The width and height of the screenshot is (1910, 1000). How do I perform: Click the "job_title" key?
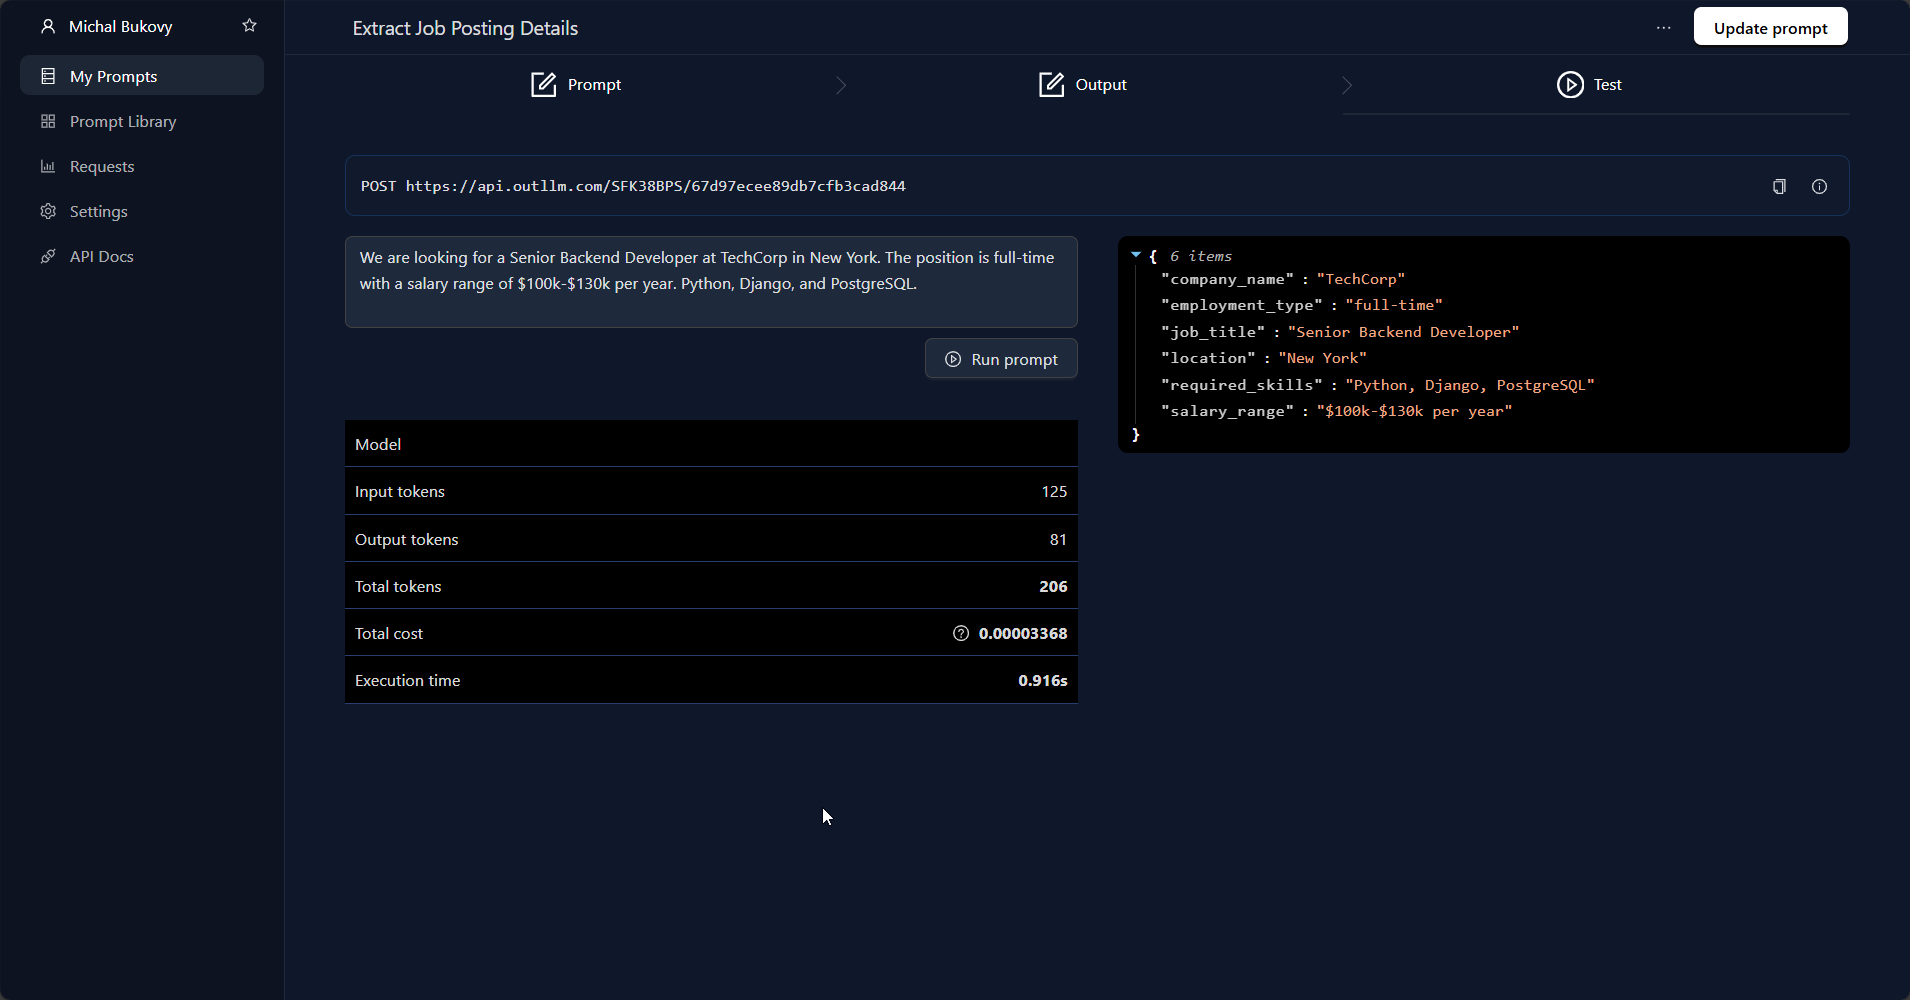pyautogui.click(x=1213, y=332)
